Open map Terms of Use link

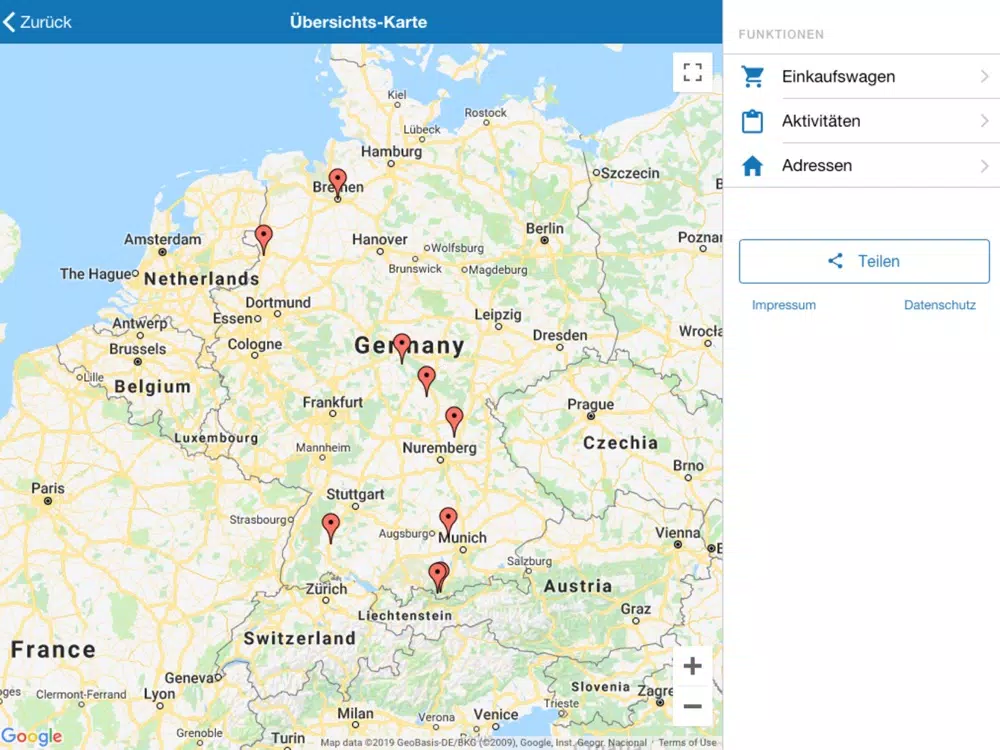[x=688, y=742]
